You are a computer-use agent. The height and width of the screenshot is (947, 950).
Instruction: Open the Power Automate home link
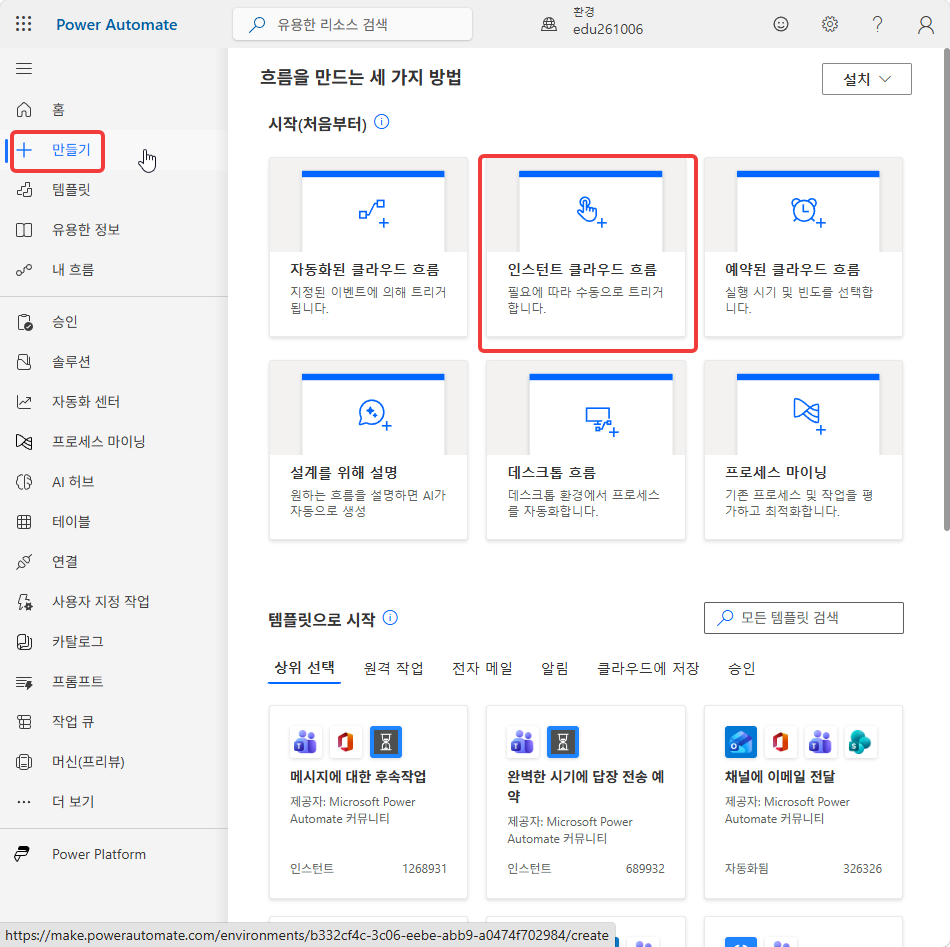point(116,24)
